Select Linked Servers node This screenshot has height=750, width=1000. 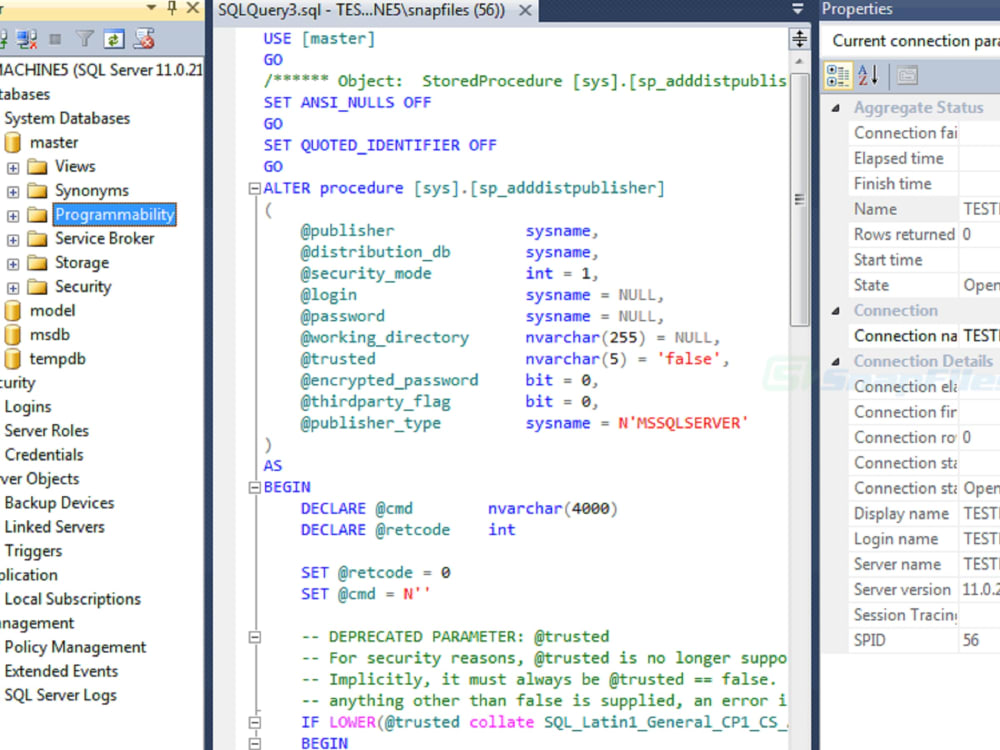[54, 527]
